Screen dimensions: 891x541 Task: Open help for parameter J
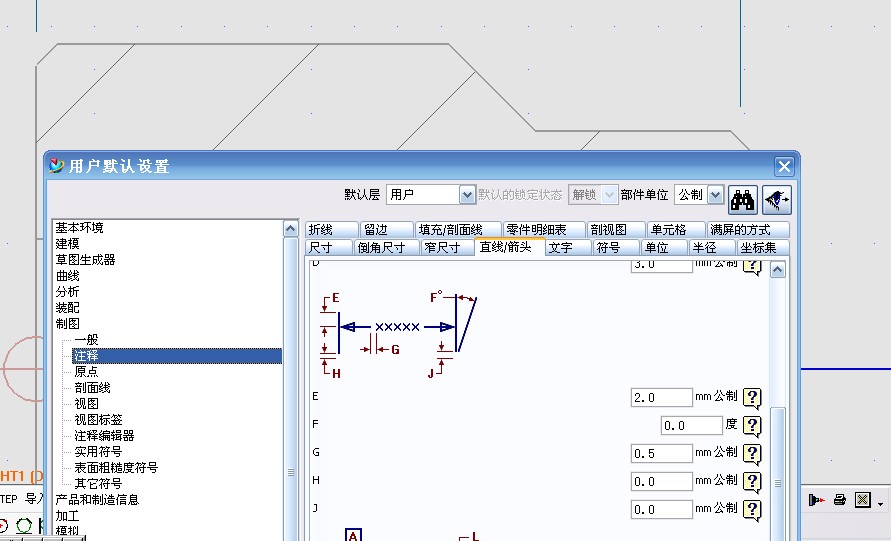[752, 510]
